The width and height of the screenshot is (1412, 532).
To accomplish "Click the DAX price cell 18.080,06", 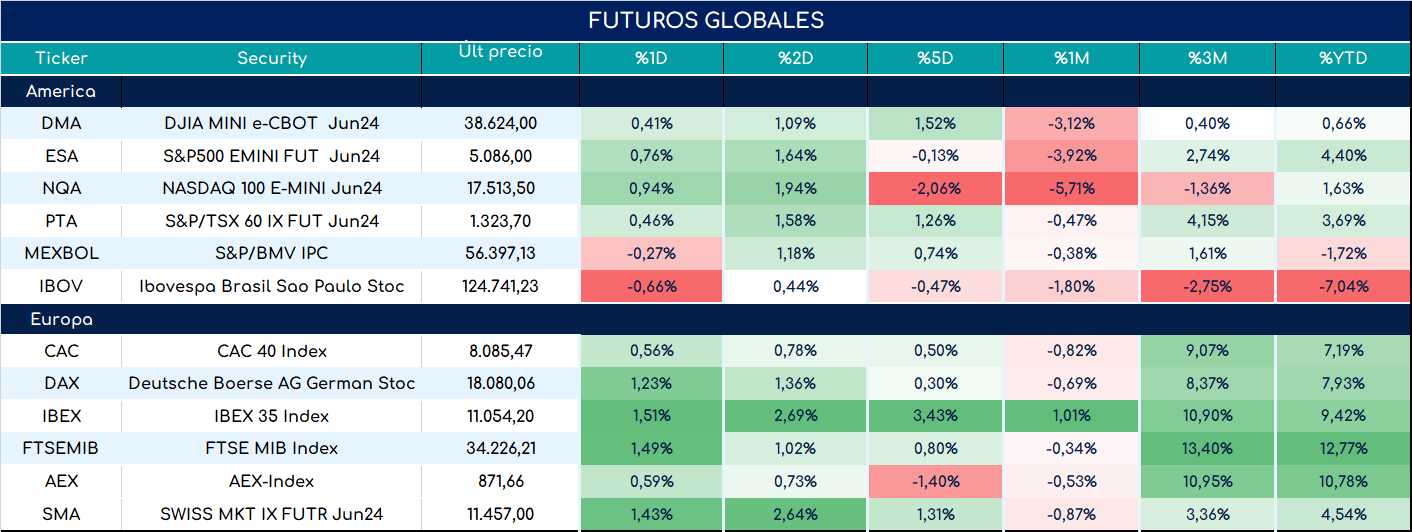I will coord(500,383).
